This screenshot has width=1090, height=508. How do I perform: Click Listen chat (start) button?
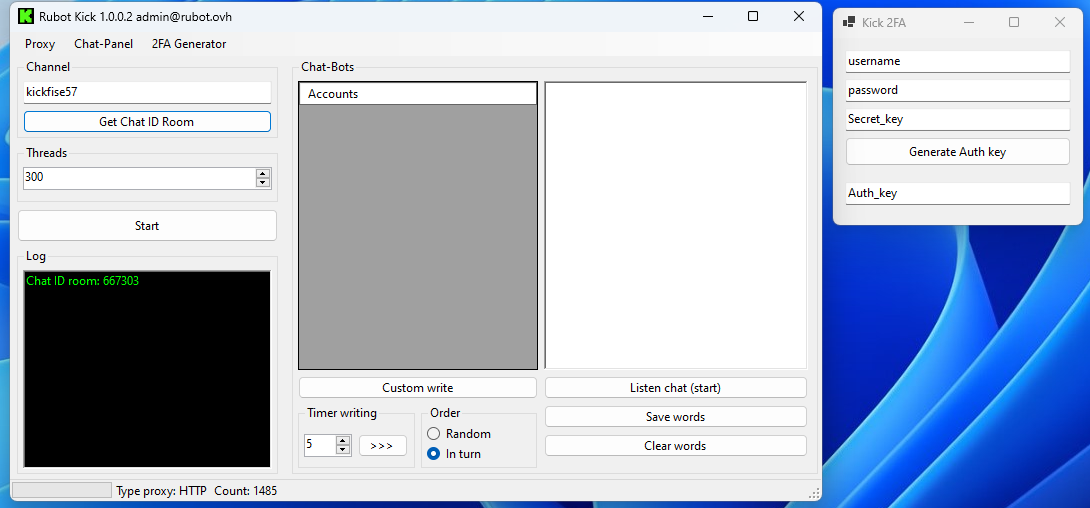point(675,388)
